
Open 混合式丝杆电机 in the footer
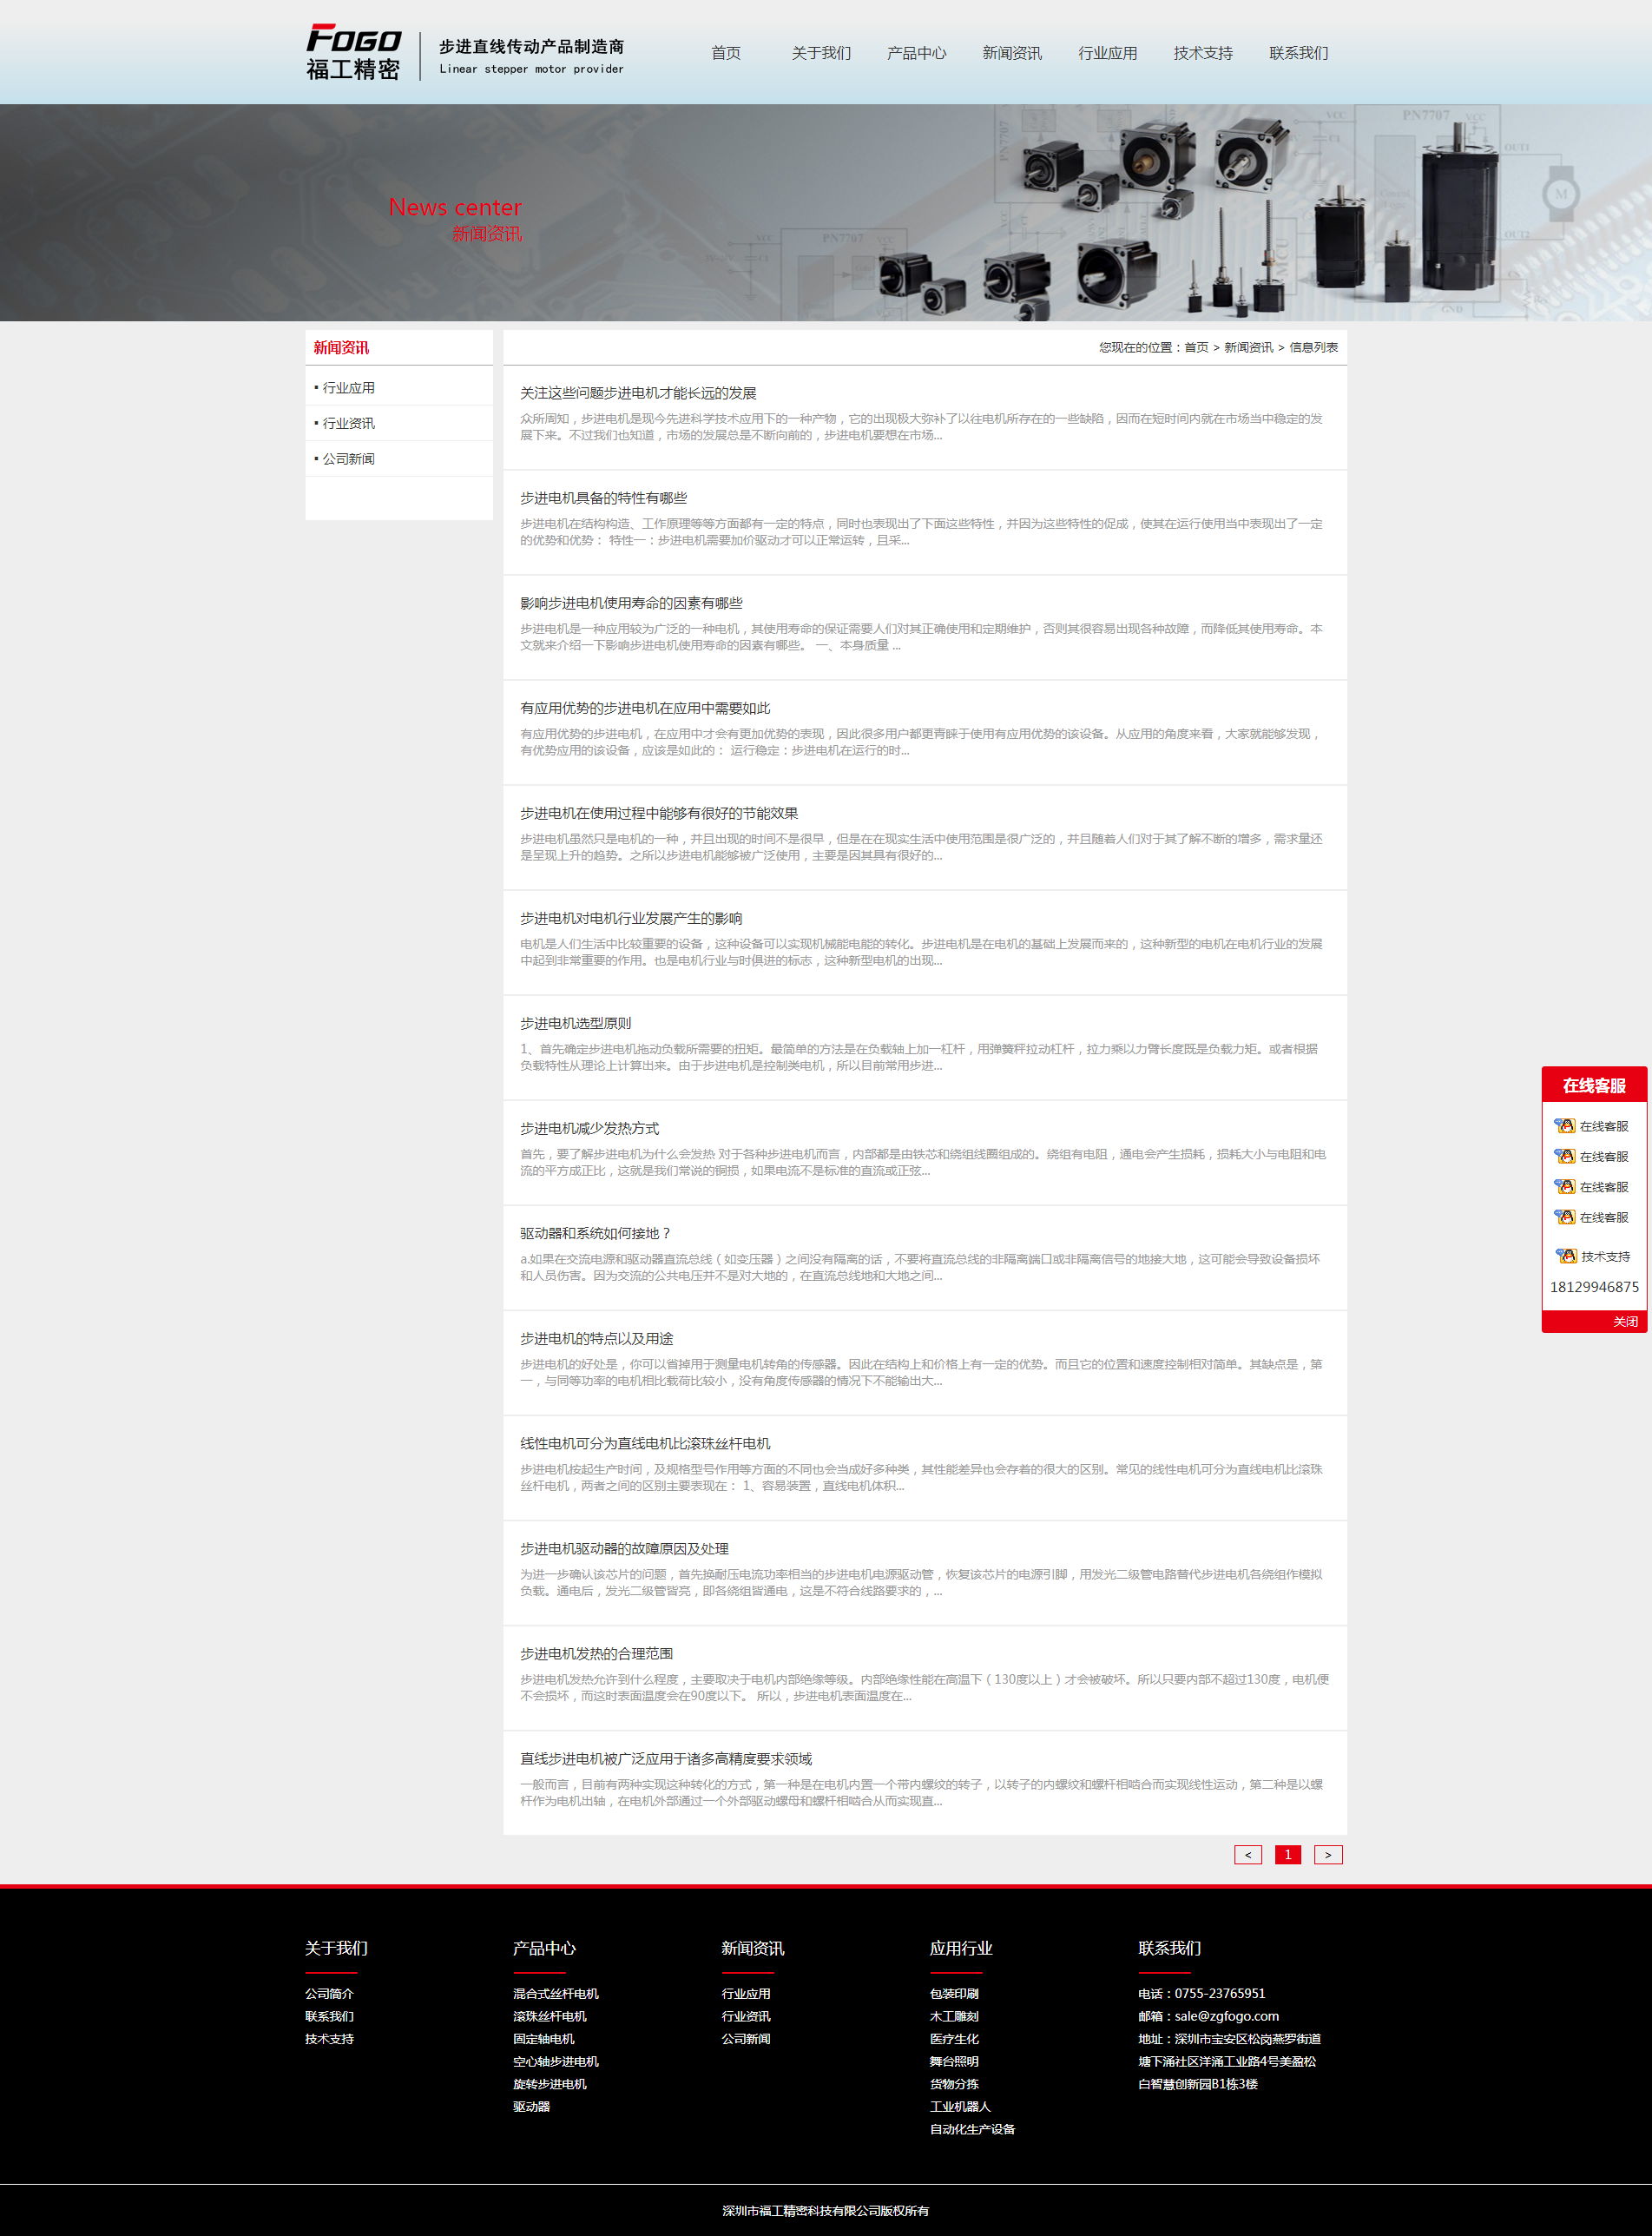pyautogui.click(x=555, y=1993)
